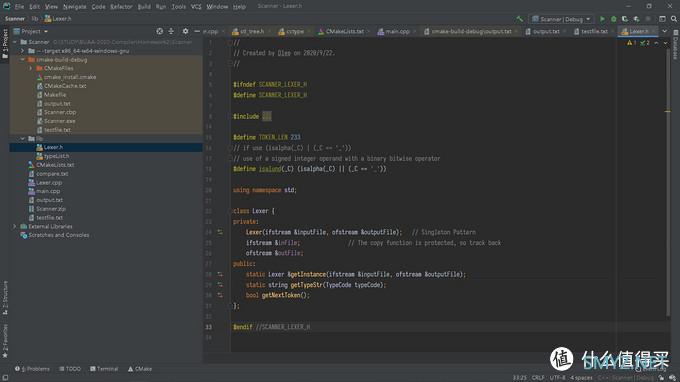The width and height of the screenshot is (680, 382).
Task: Change file encoding via UTF-8 indicator
Action: [557, 378]
